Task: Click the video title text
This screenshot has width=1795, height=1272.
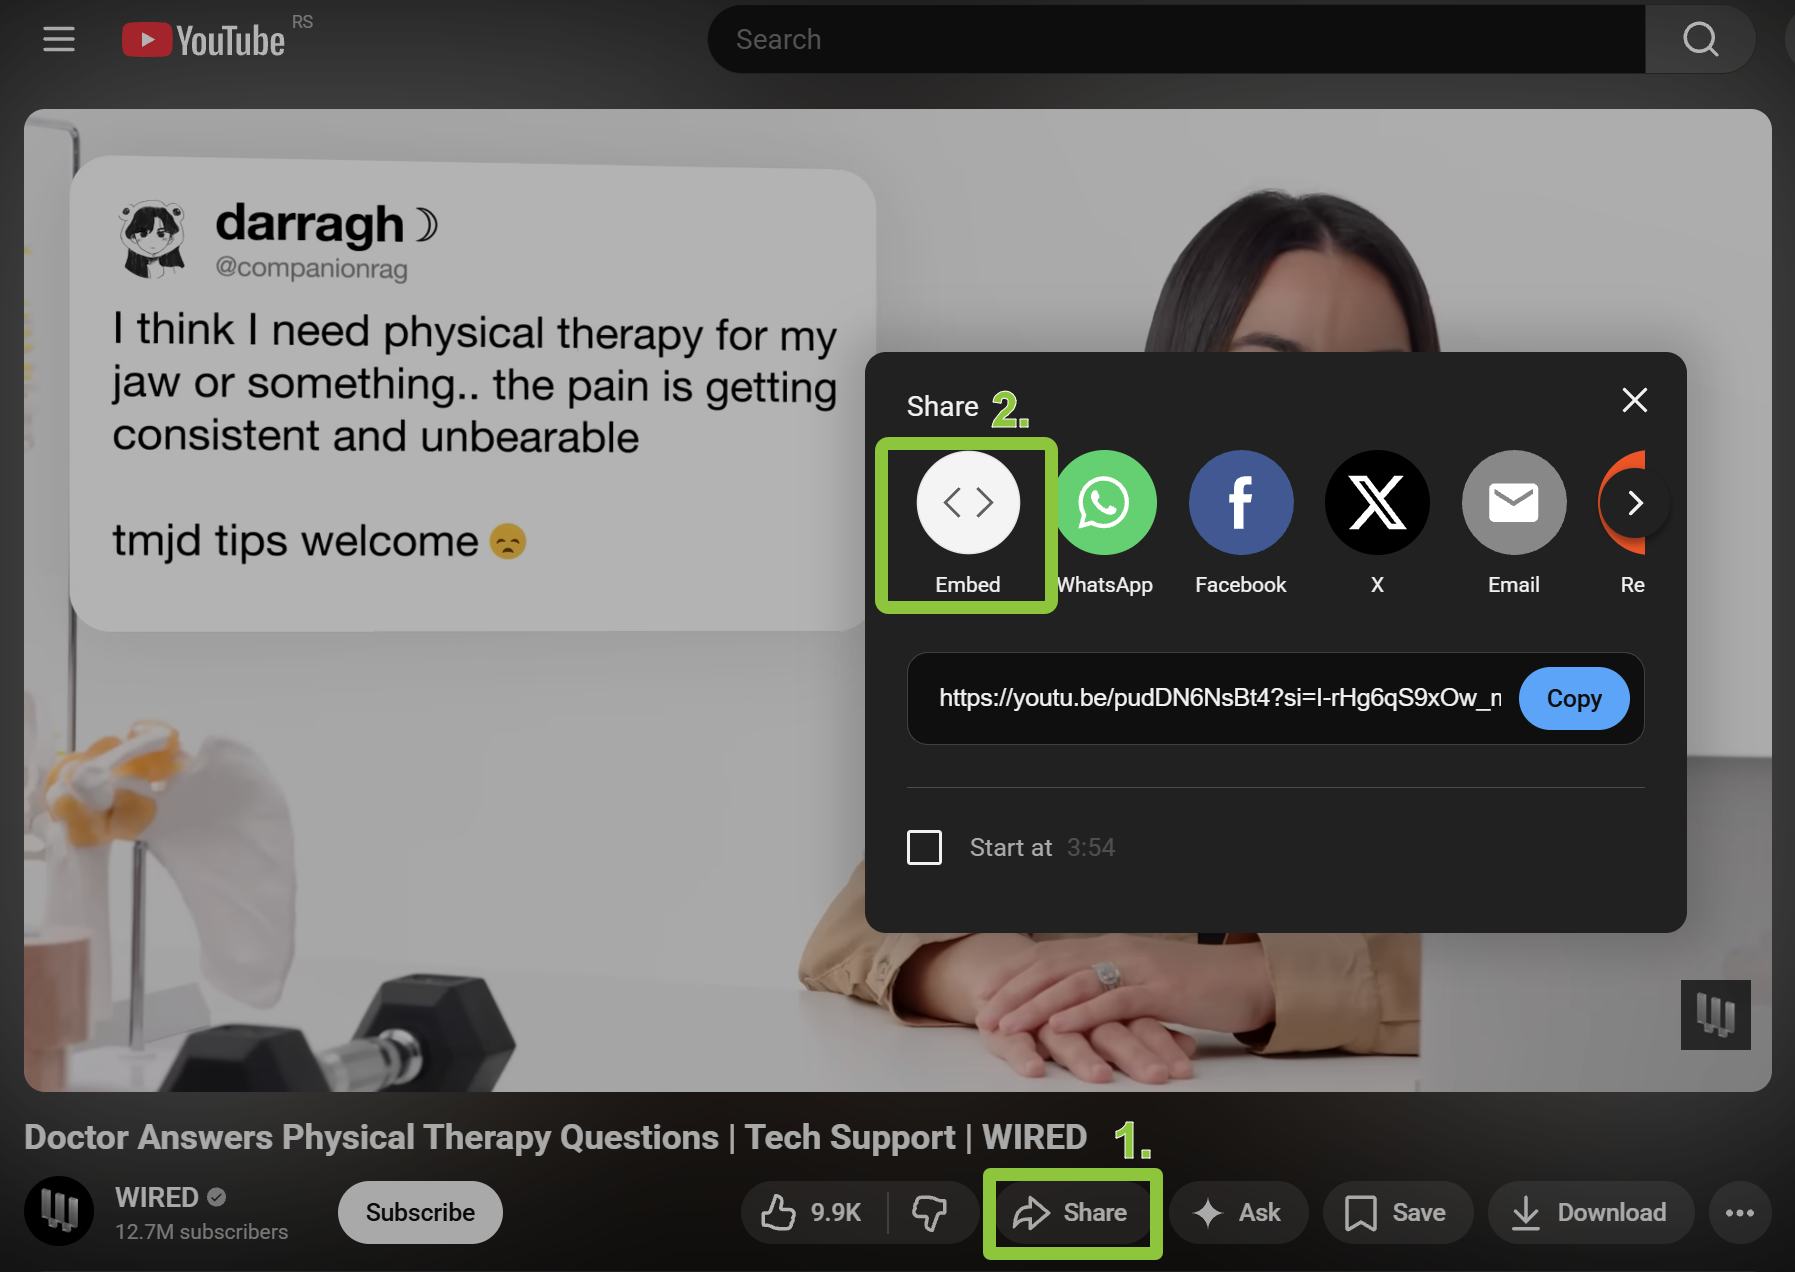Action: tap(555, 1137)
